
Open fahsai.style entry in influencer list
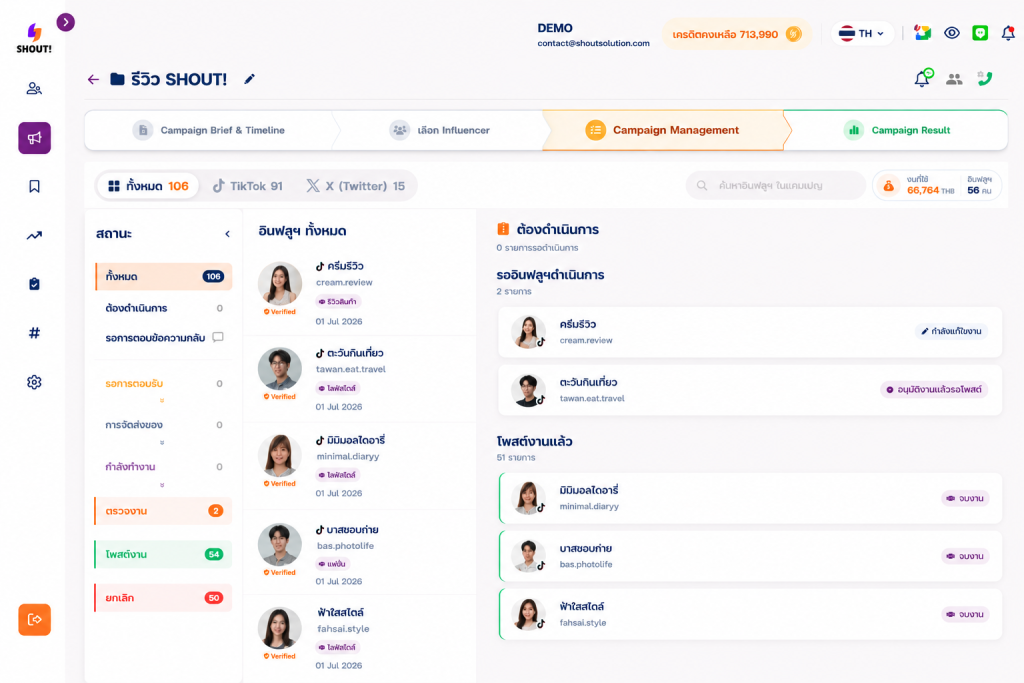click(x=359, y=639)
